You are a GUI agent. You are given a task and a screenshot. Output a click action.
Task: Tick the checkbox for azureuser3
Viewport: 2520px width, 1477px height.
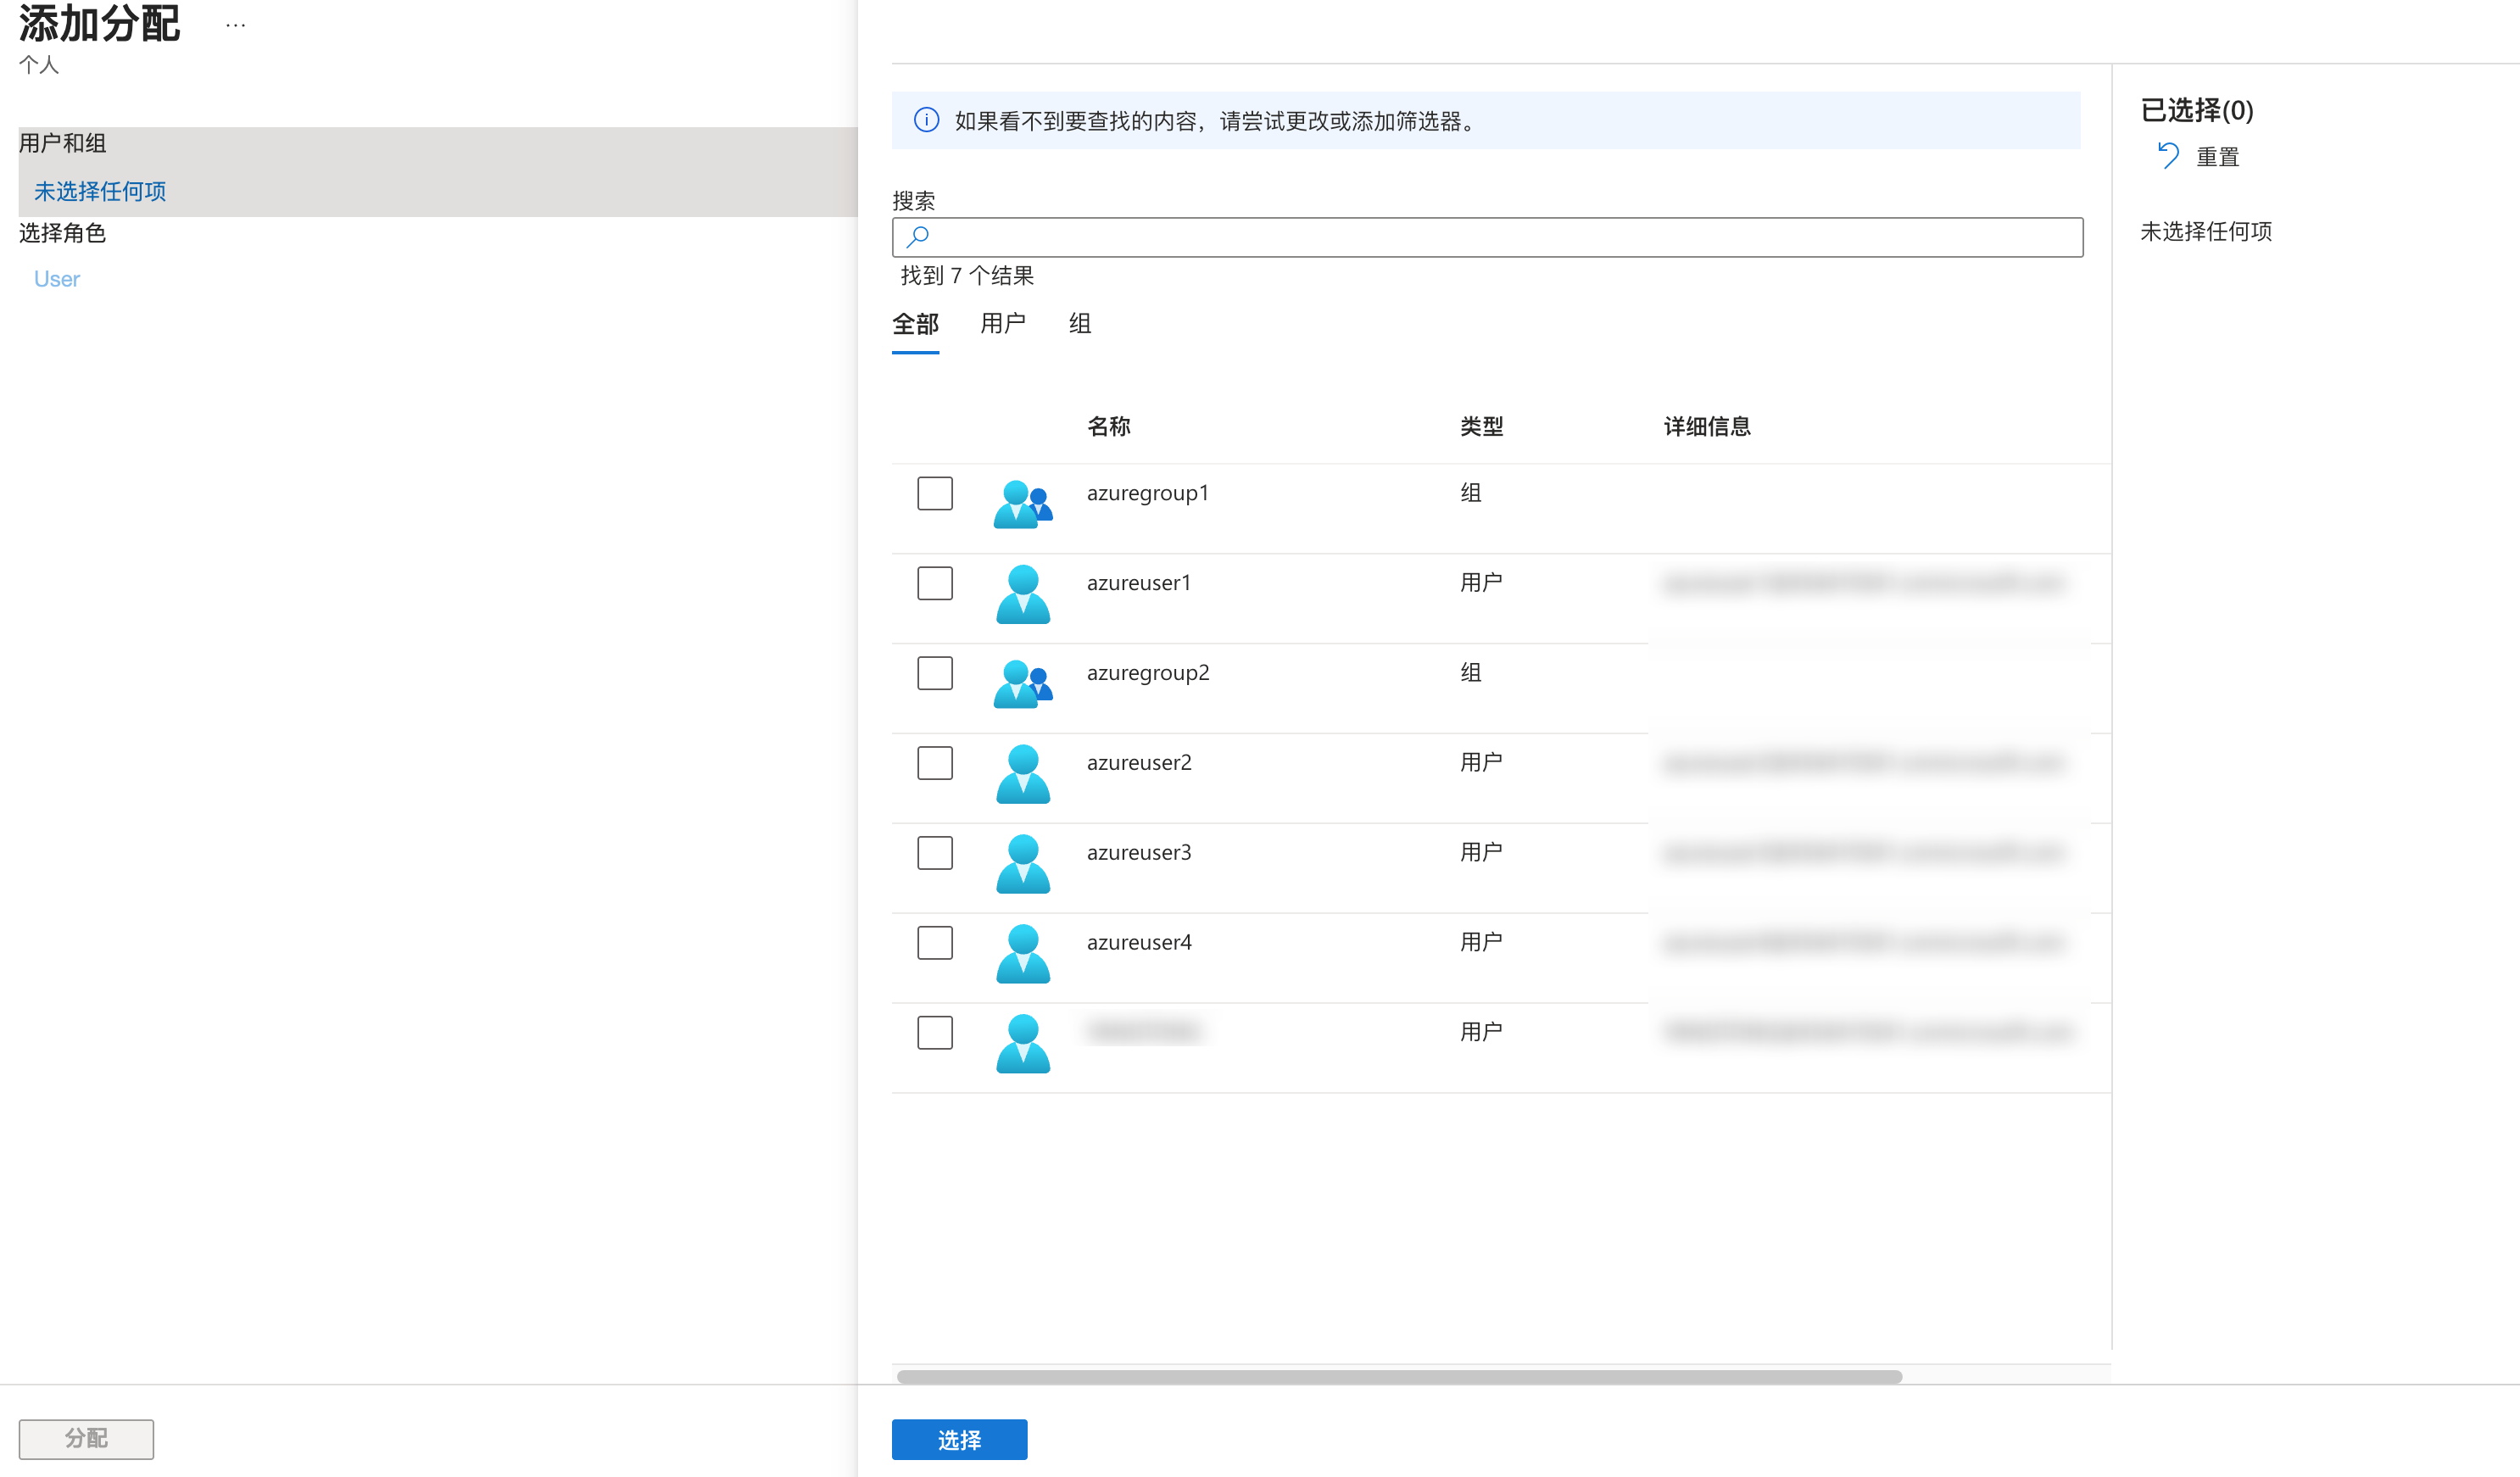pos(934,853)
